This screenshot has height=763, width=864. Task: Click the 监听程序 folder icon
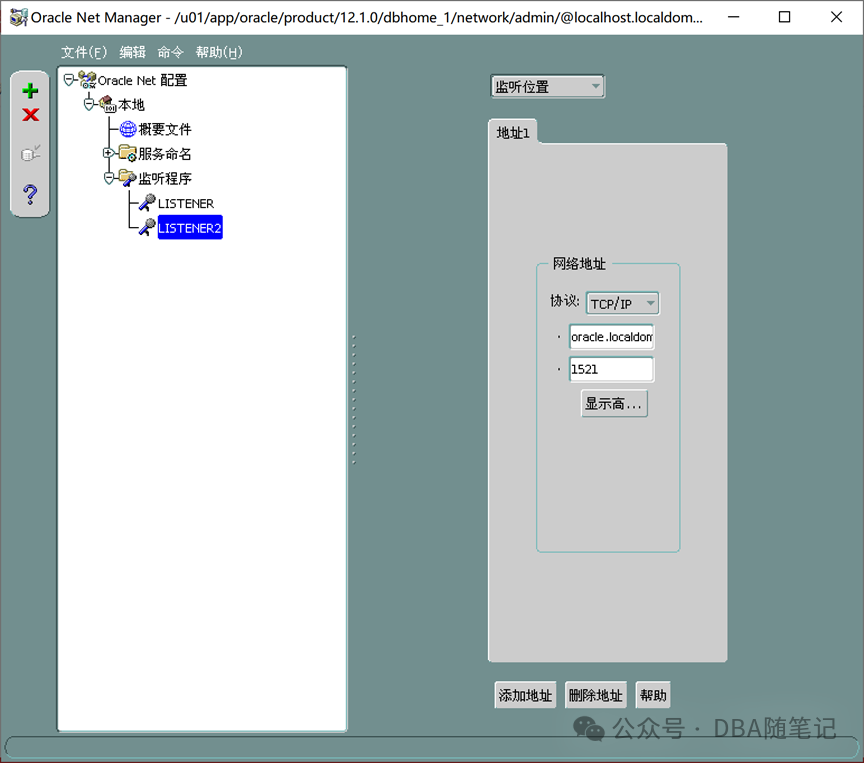pyautogui.click(x=127, y=178)
